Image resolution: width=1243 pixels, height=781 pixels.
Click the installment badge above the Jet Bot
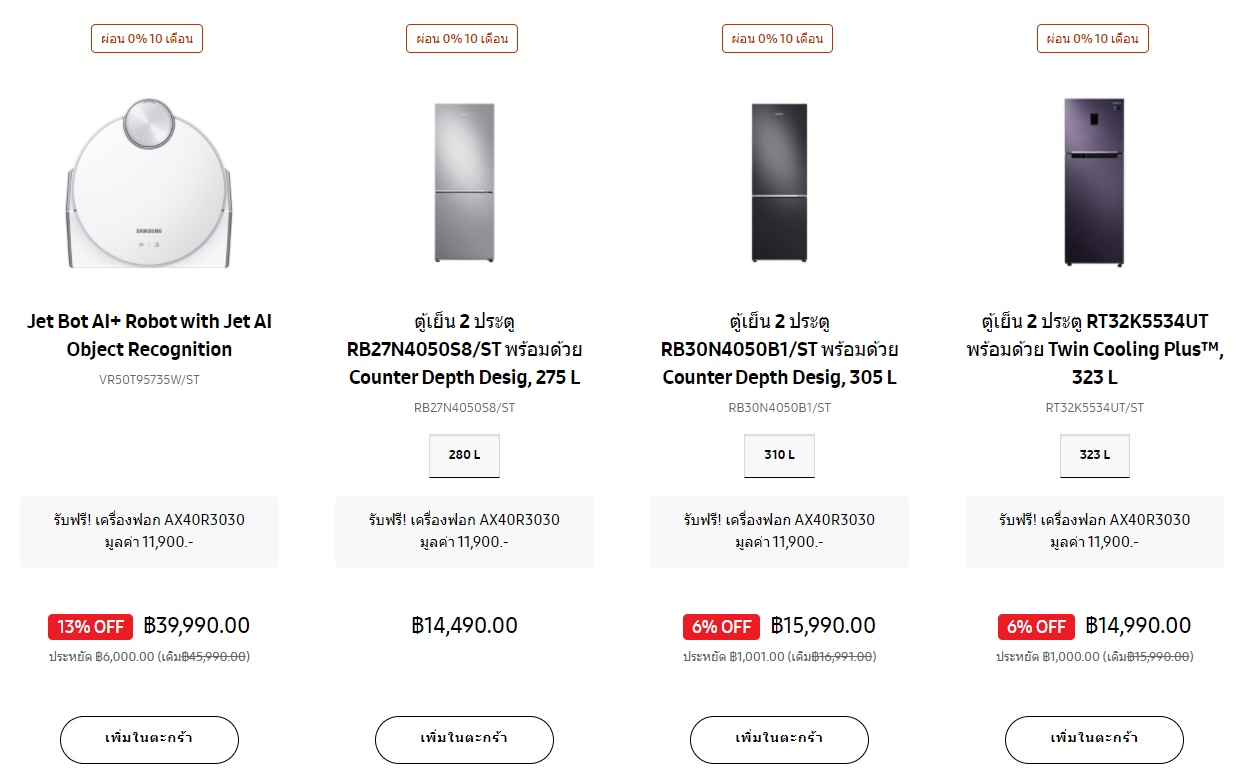coord(147,39)
